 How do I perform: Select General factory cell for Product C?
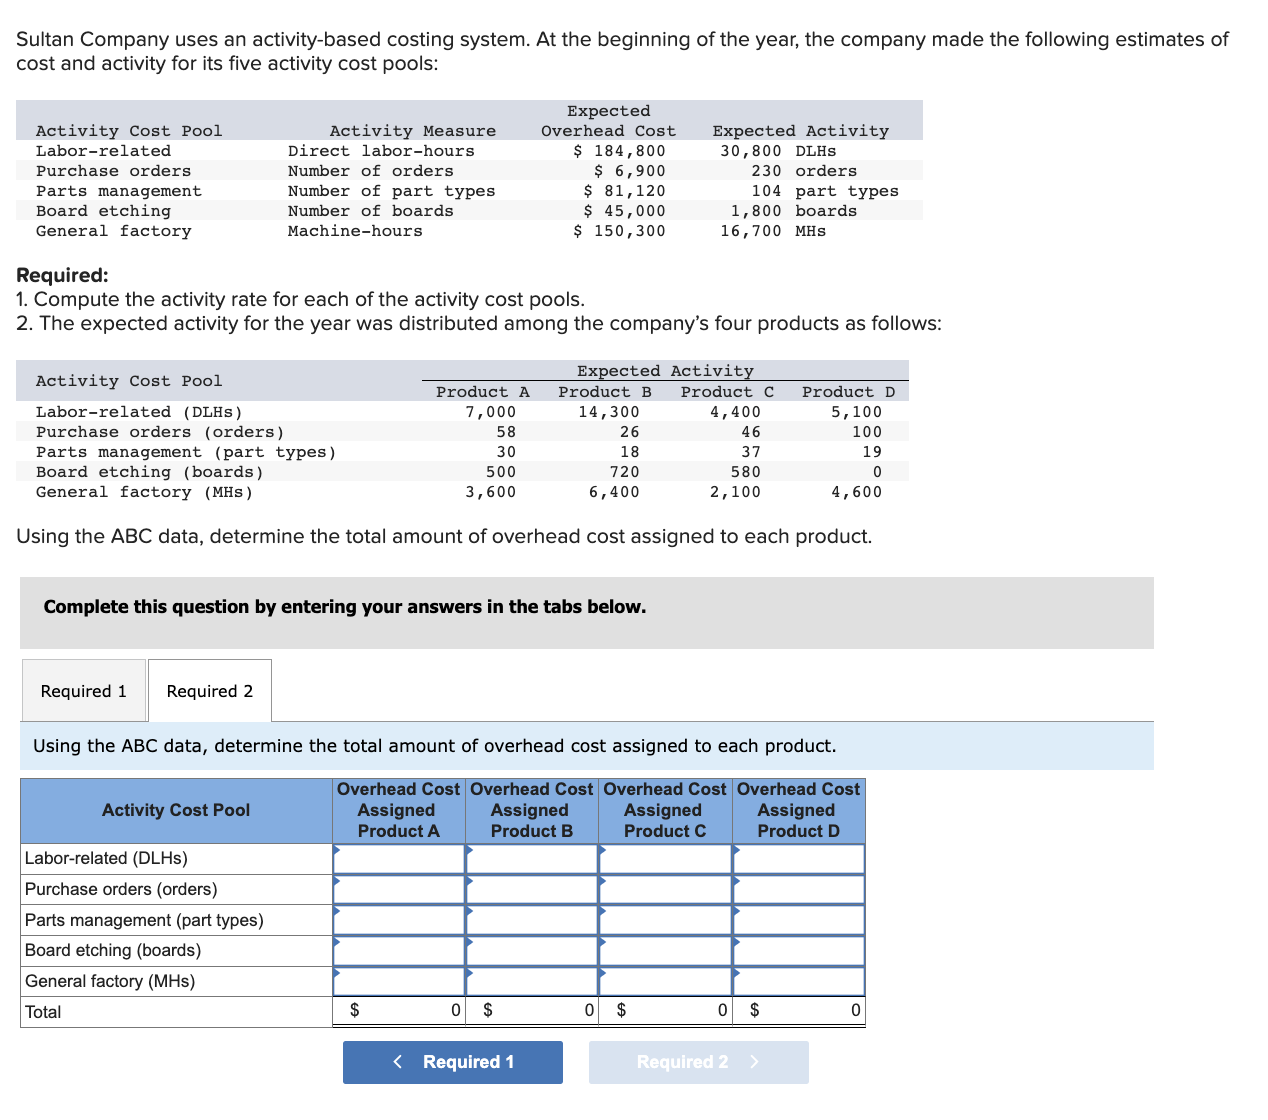pos(665,981)
